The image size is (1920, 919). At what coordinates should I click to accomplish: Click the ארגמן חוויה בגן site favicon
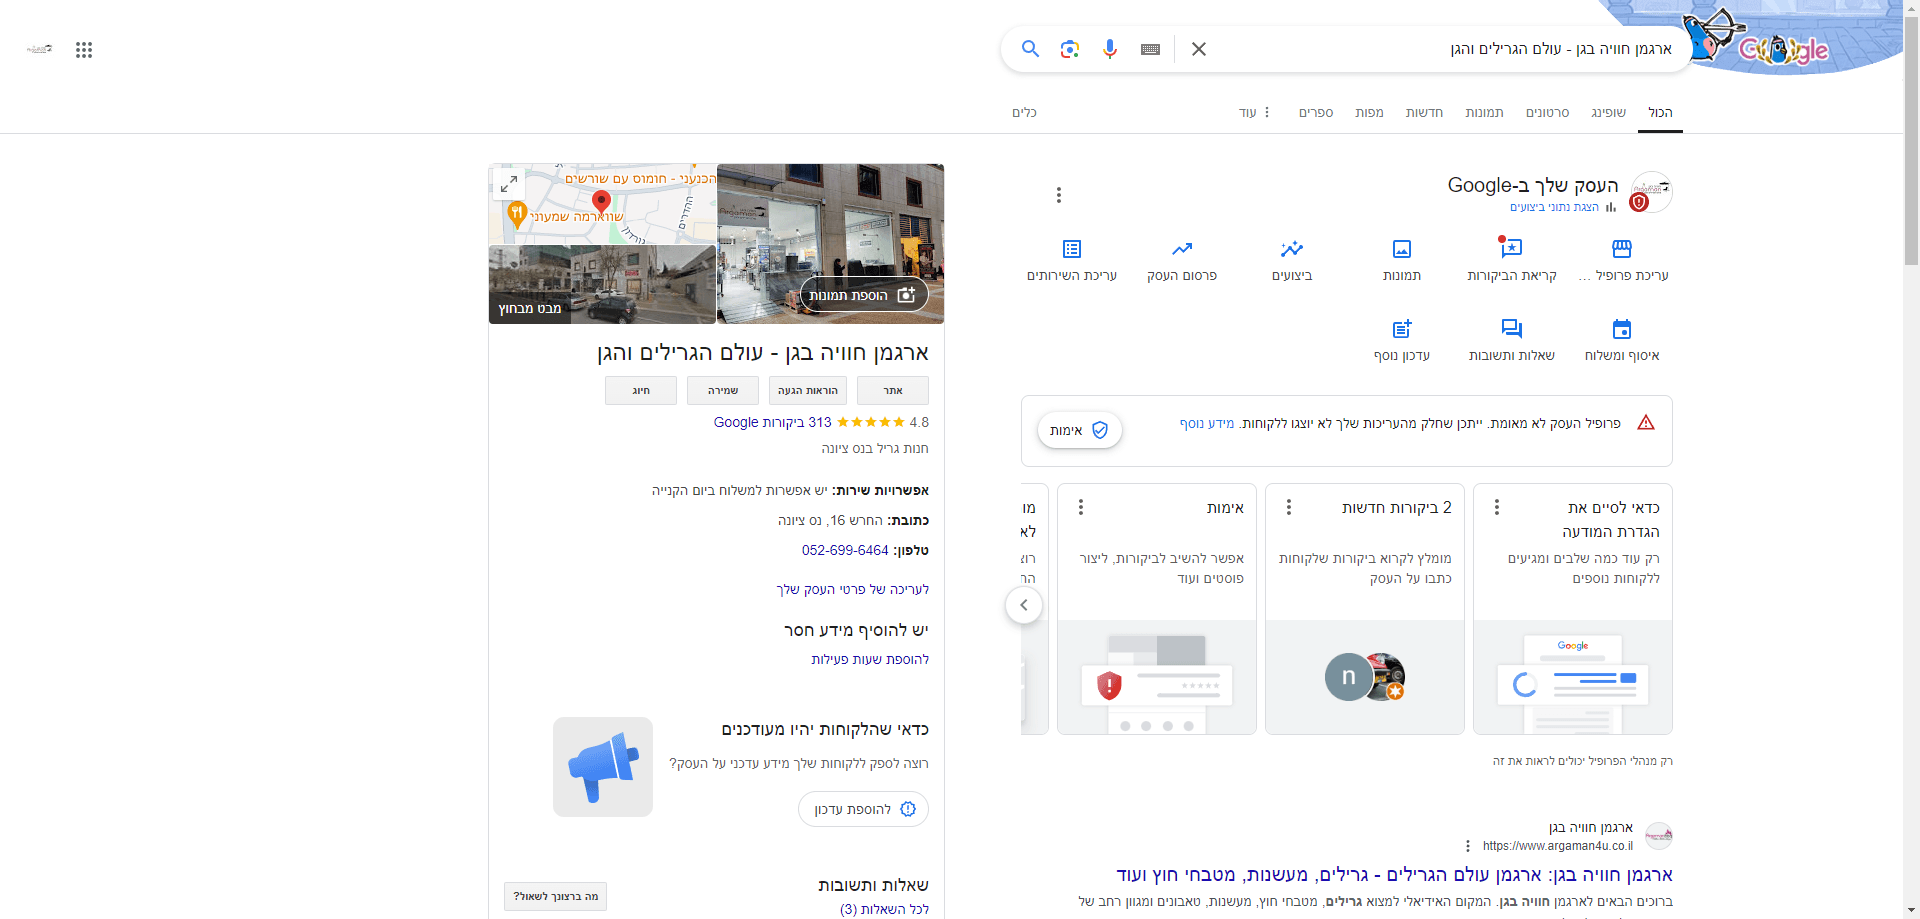click(1659, 835)
